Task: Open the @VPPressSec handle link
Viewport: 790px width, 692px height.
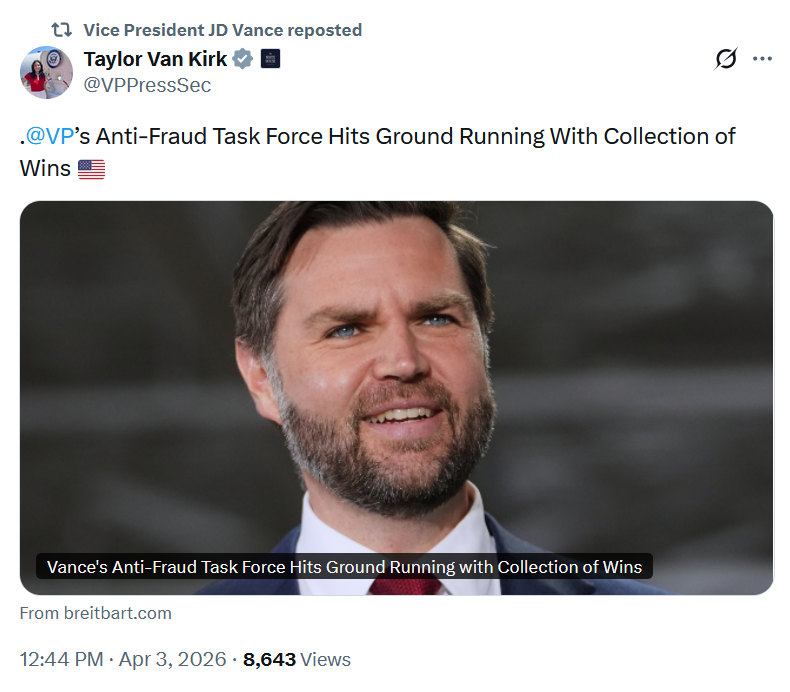Action: [147, 85]
